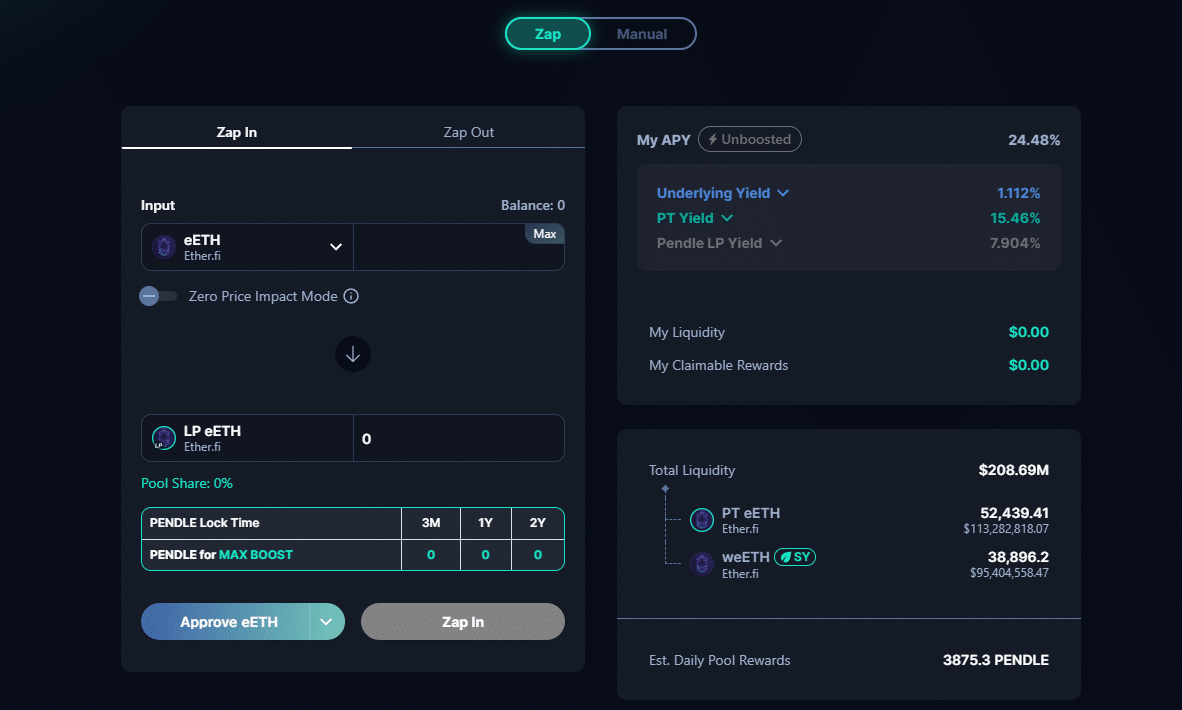This screenshot has height=710, width=1182.
Task: Open the Approve eETH dropdown arrow
Action: (325, 621)
